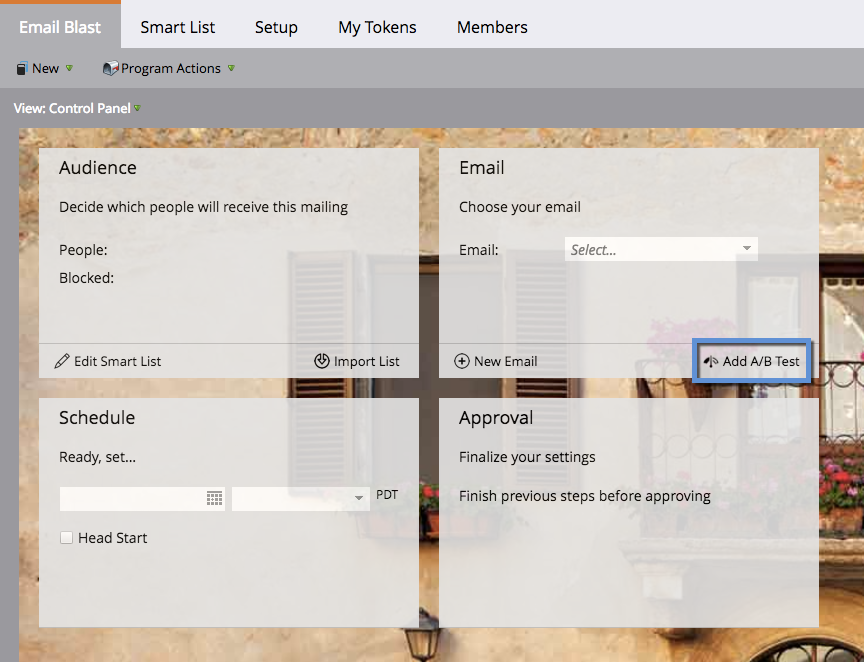Open the View: Control Panel dropdown
864x662 pixels.
point(77,108)
